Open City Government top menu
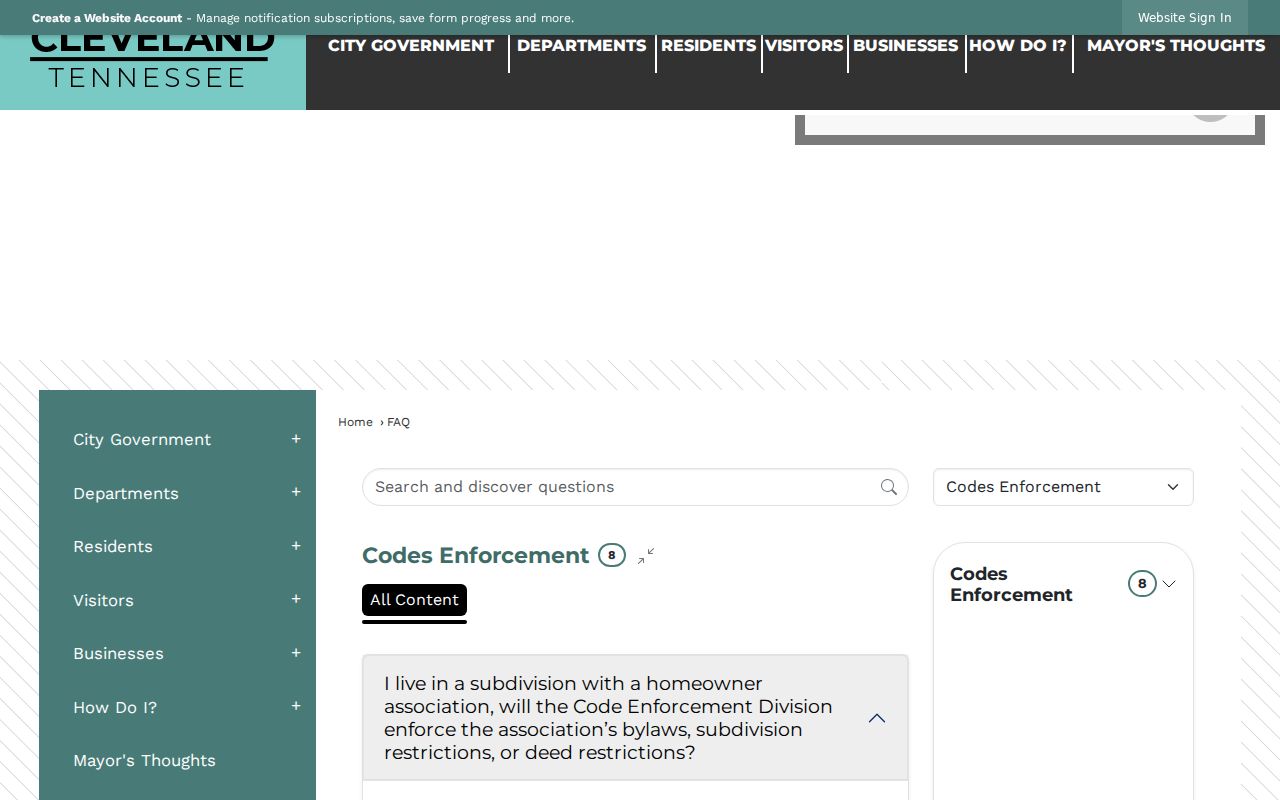Screen dimensions: 1280x800 click(x=411, y=45)
